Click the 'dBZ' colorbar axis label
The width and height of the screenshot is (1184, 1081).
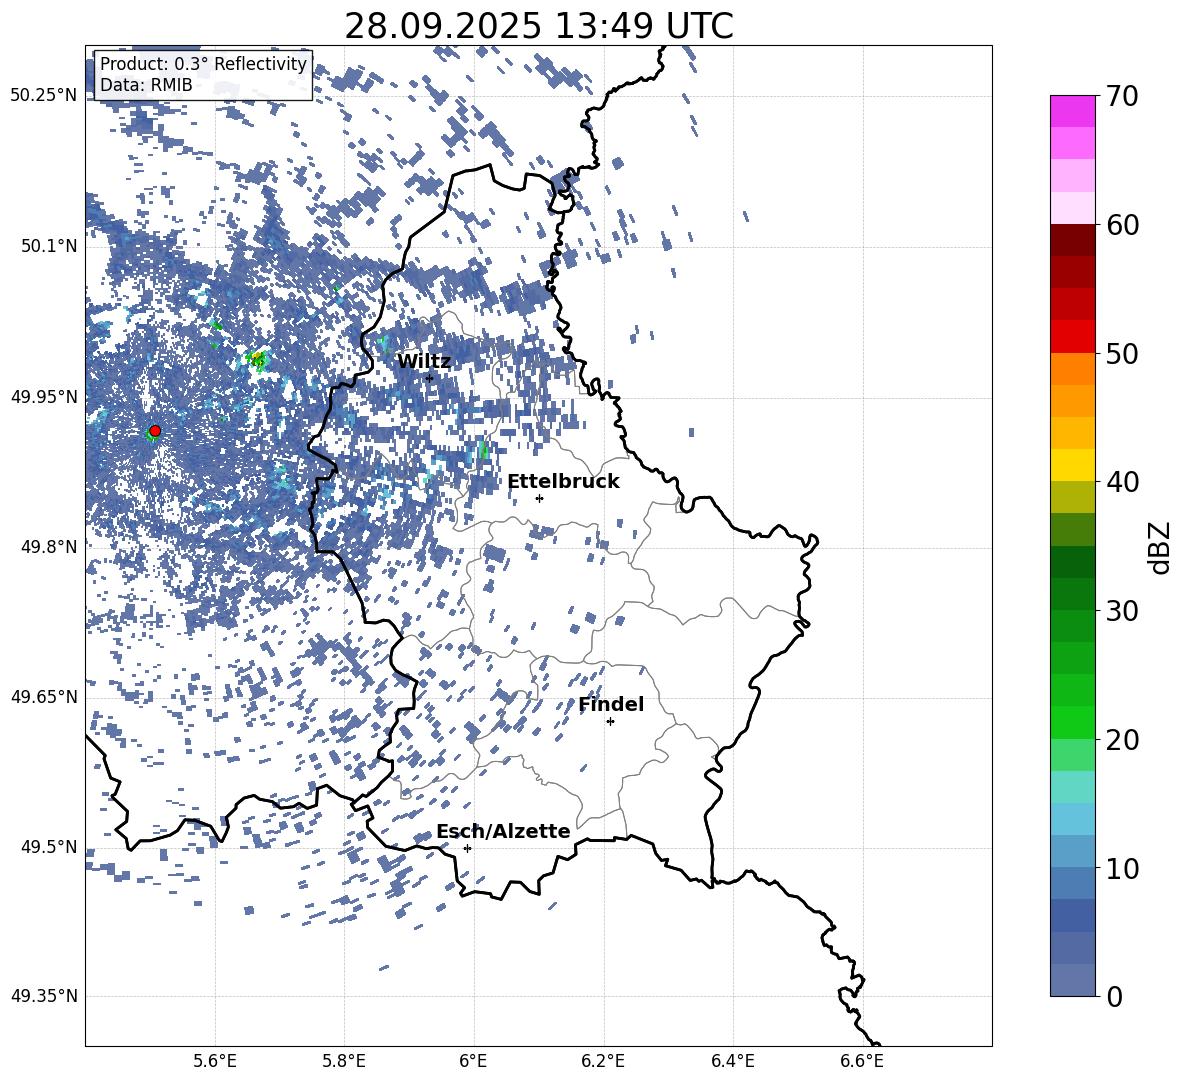coord(1161,547)
